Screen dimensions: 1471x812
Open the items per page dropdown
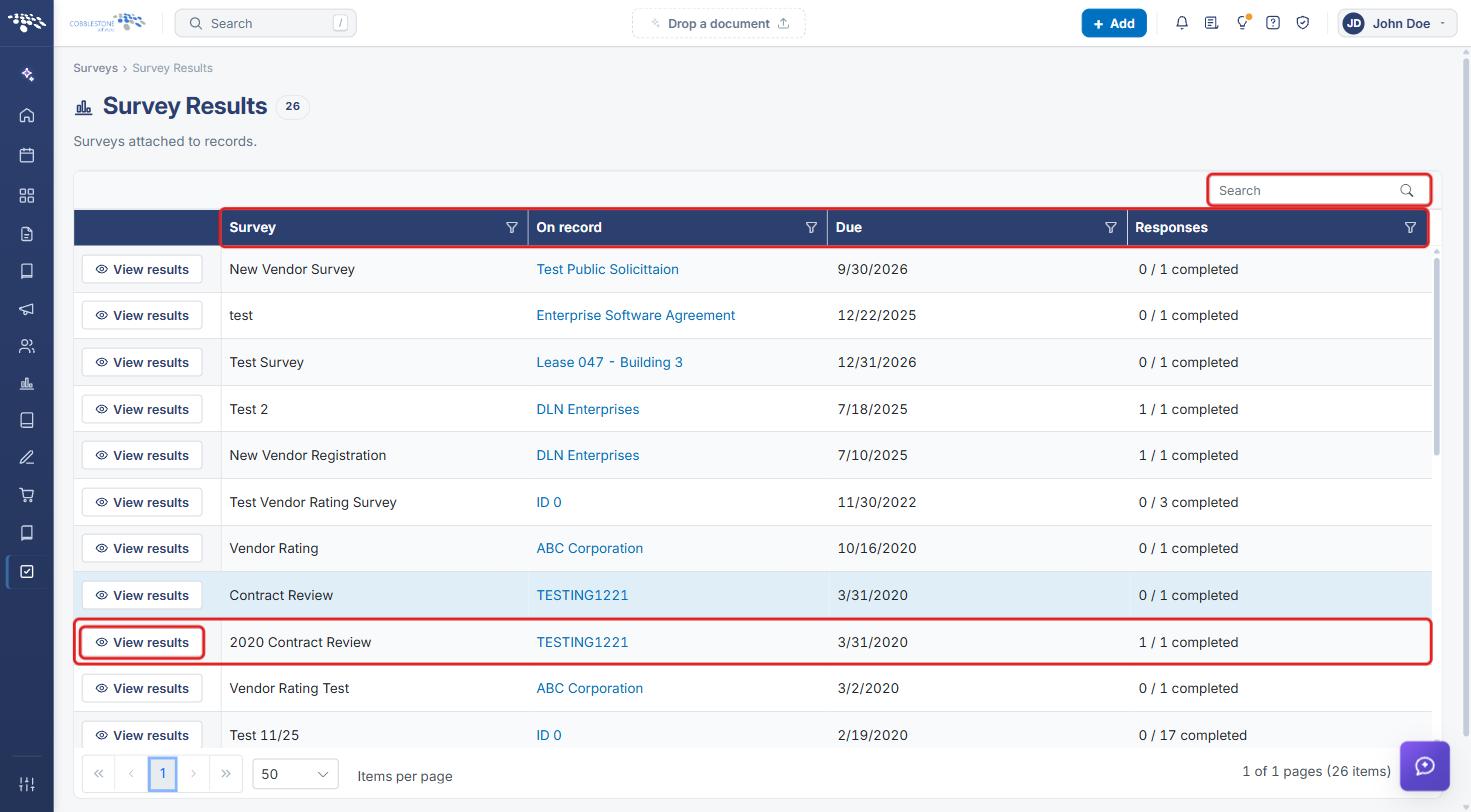click(296, 774)
